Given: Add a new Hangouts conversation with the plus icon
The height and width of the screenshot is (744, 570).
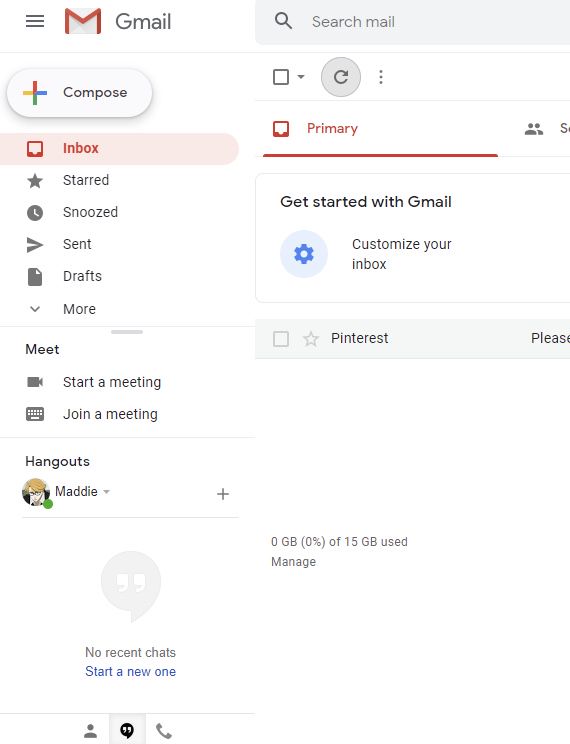Looking at the screenshot, I should (x=223, y=494).
